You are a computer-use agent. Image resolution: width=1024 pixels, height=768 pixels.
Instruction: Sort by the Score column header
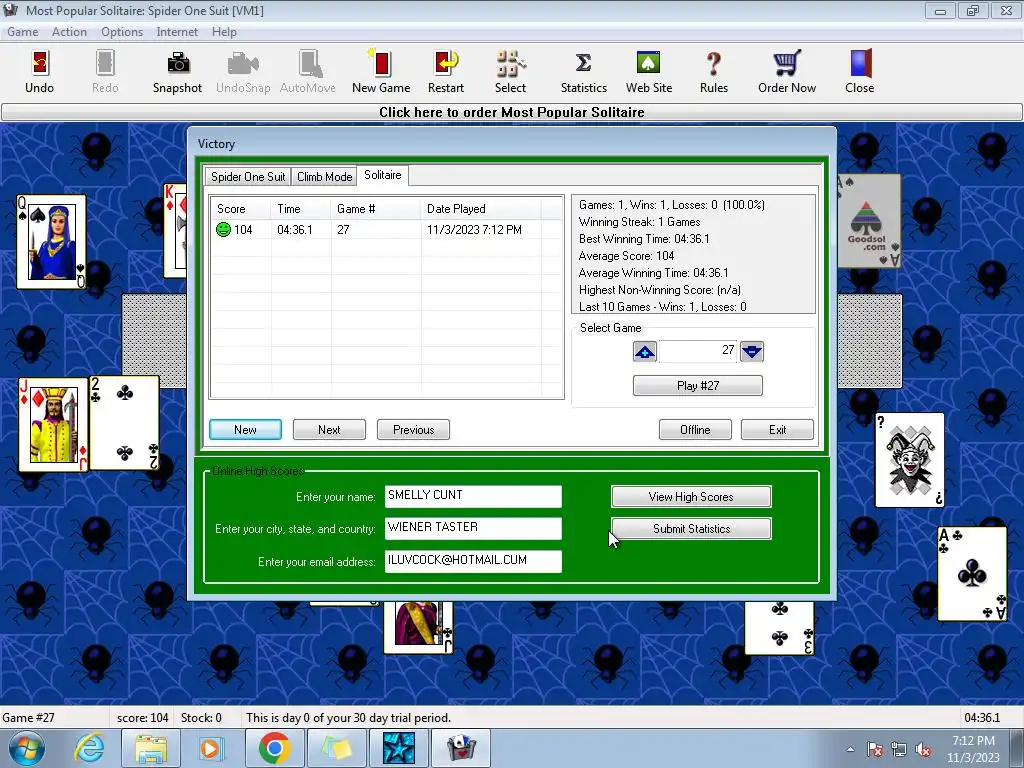[x=240, y=209]
